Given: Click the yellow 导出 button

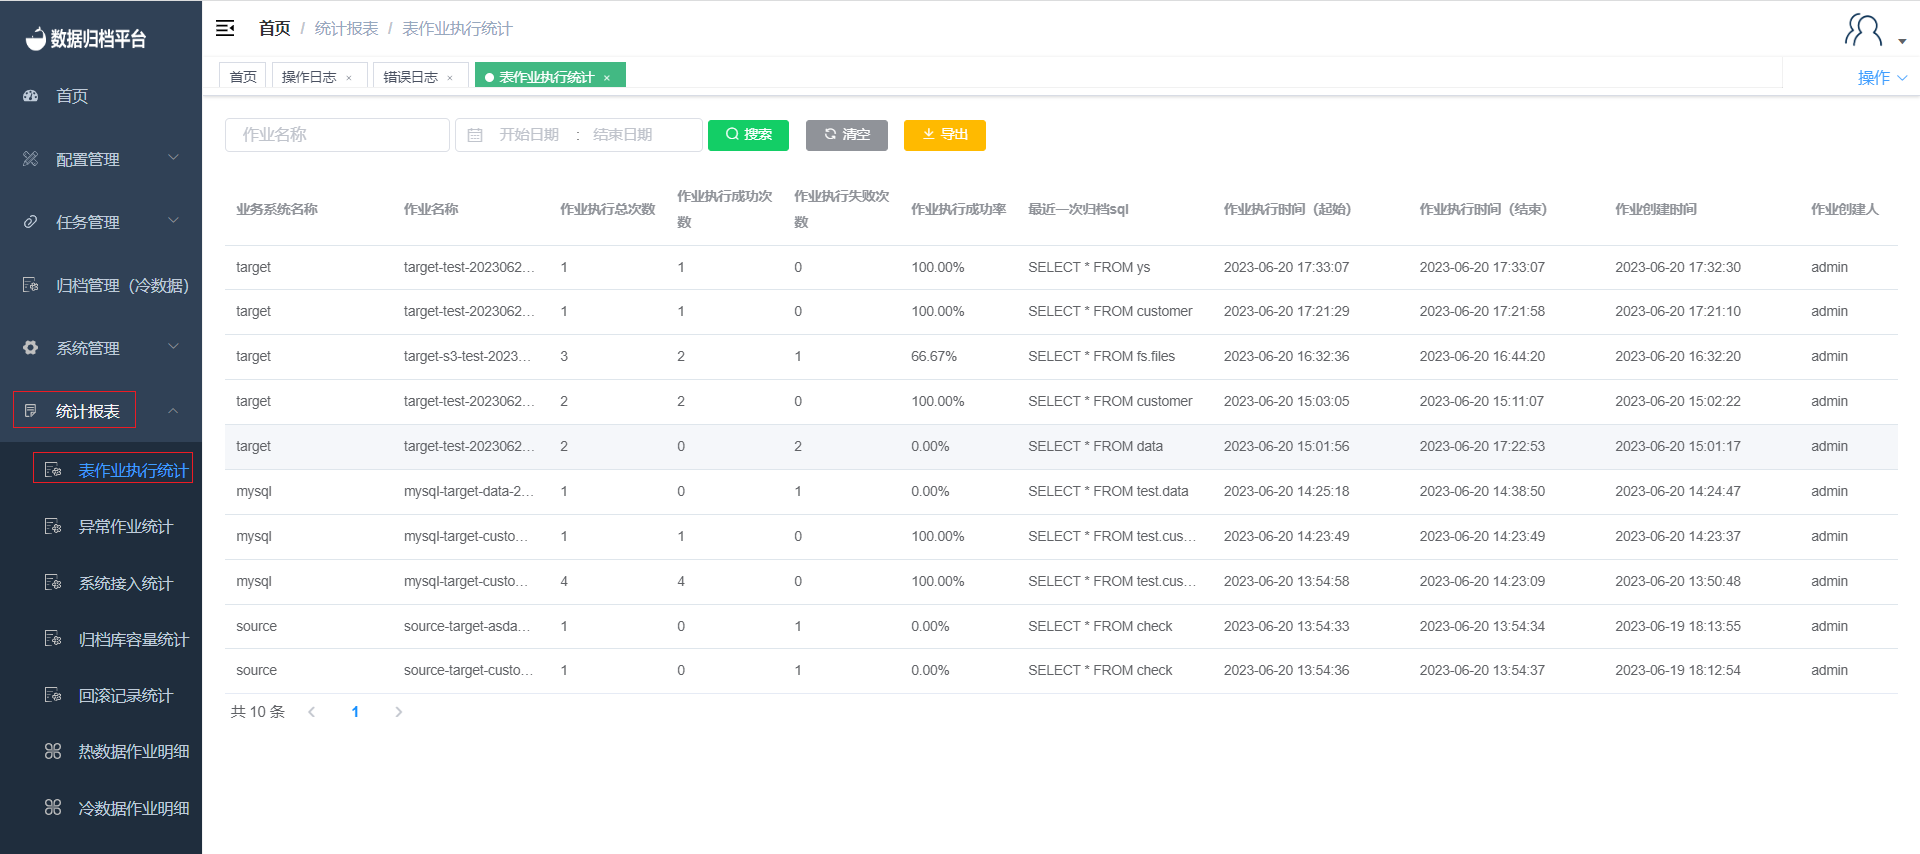Looking at the screenshot, I should coord(945,135).
